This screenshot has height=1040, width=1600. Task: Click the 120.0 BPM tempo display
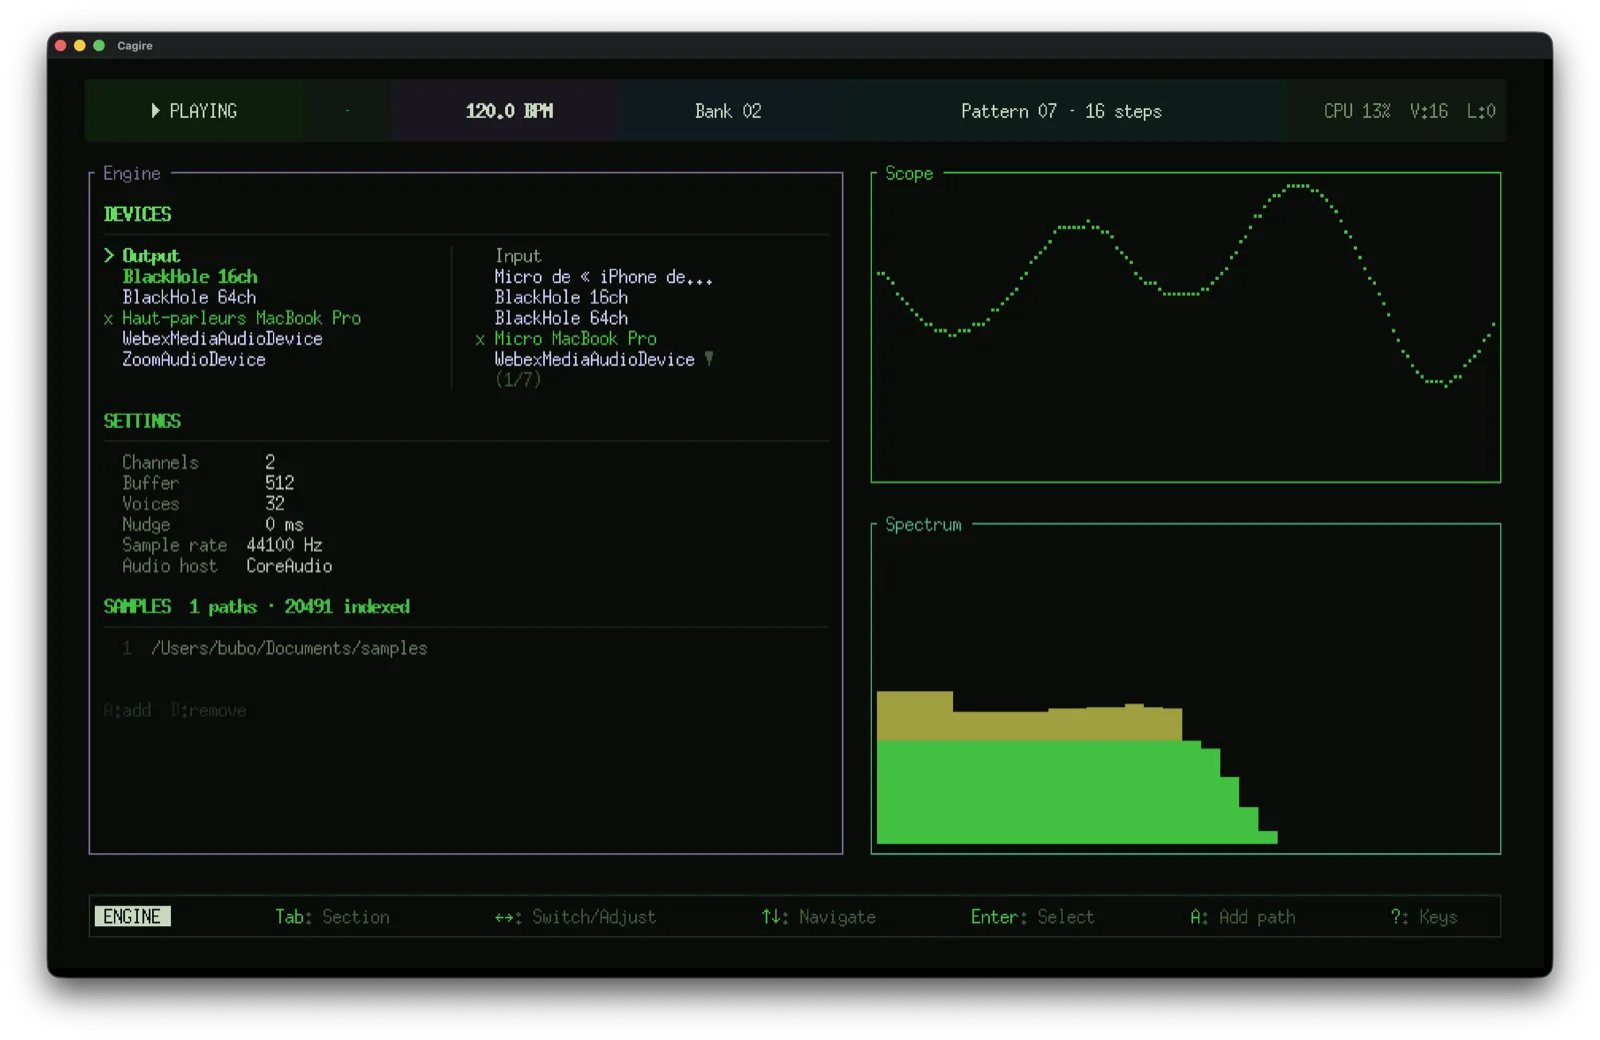click(509, 111)
